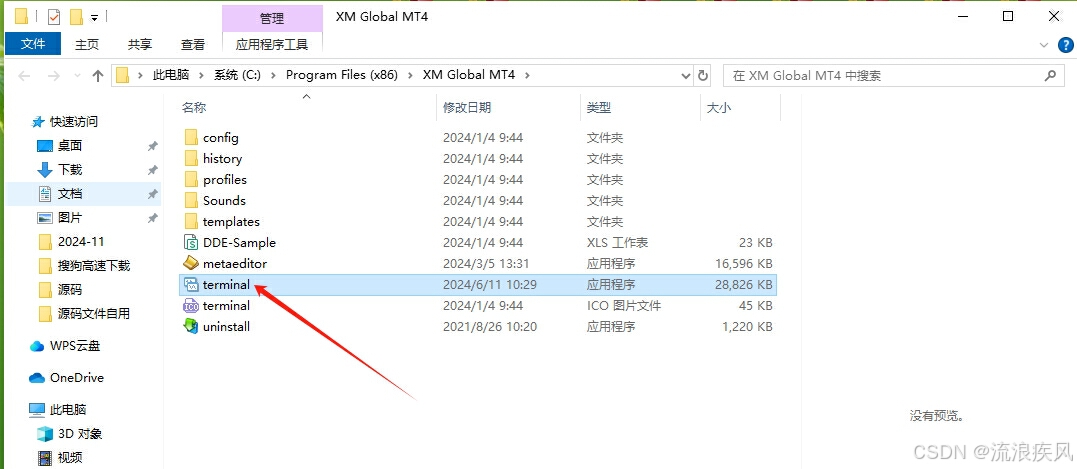Image resolution: width=1077 pixels, height=469 pixels.
Task: Click the templates folder icon
Action: (191, 222)
